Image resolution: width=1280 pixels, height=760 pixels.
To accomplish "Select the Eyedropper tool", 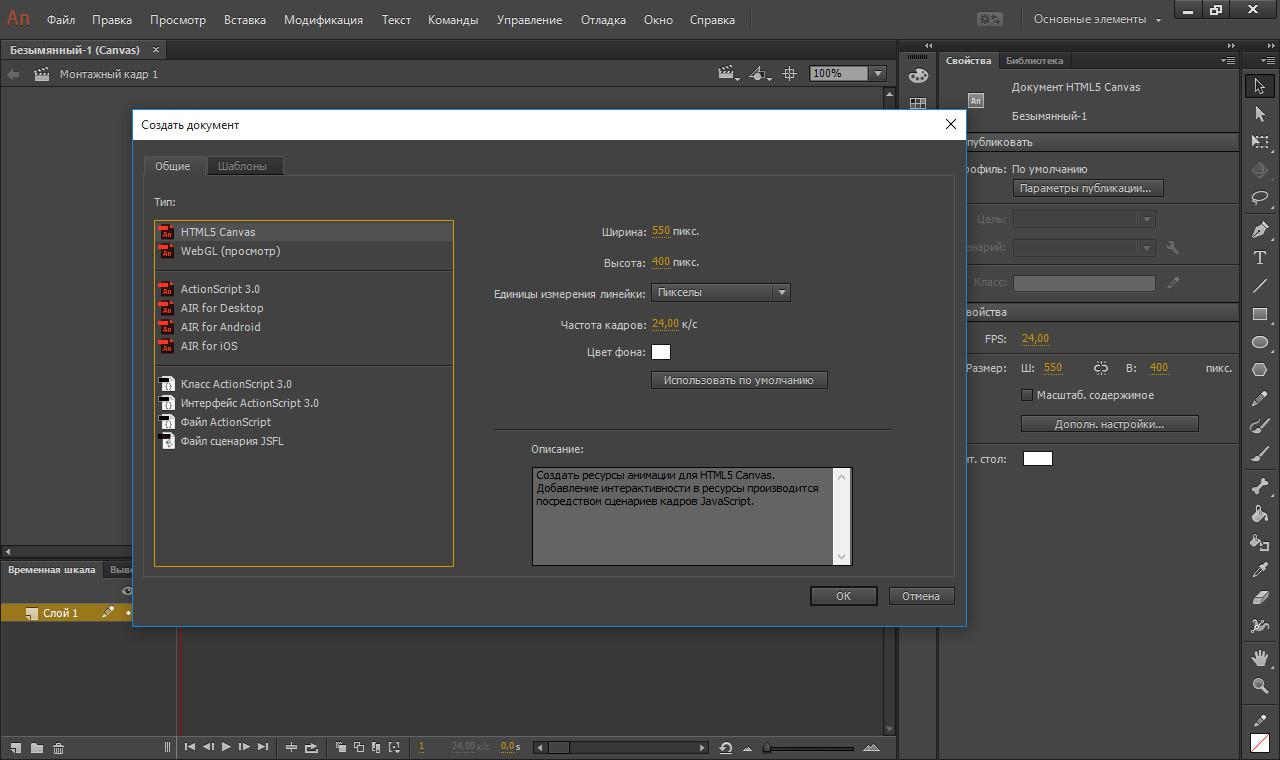I will tap(1260, 570).
